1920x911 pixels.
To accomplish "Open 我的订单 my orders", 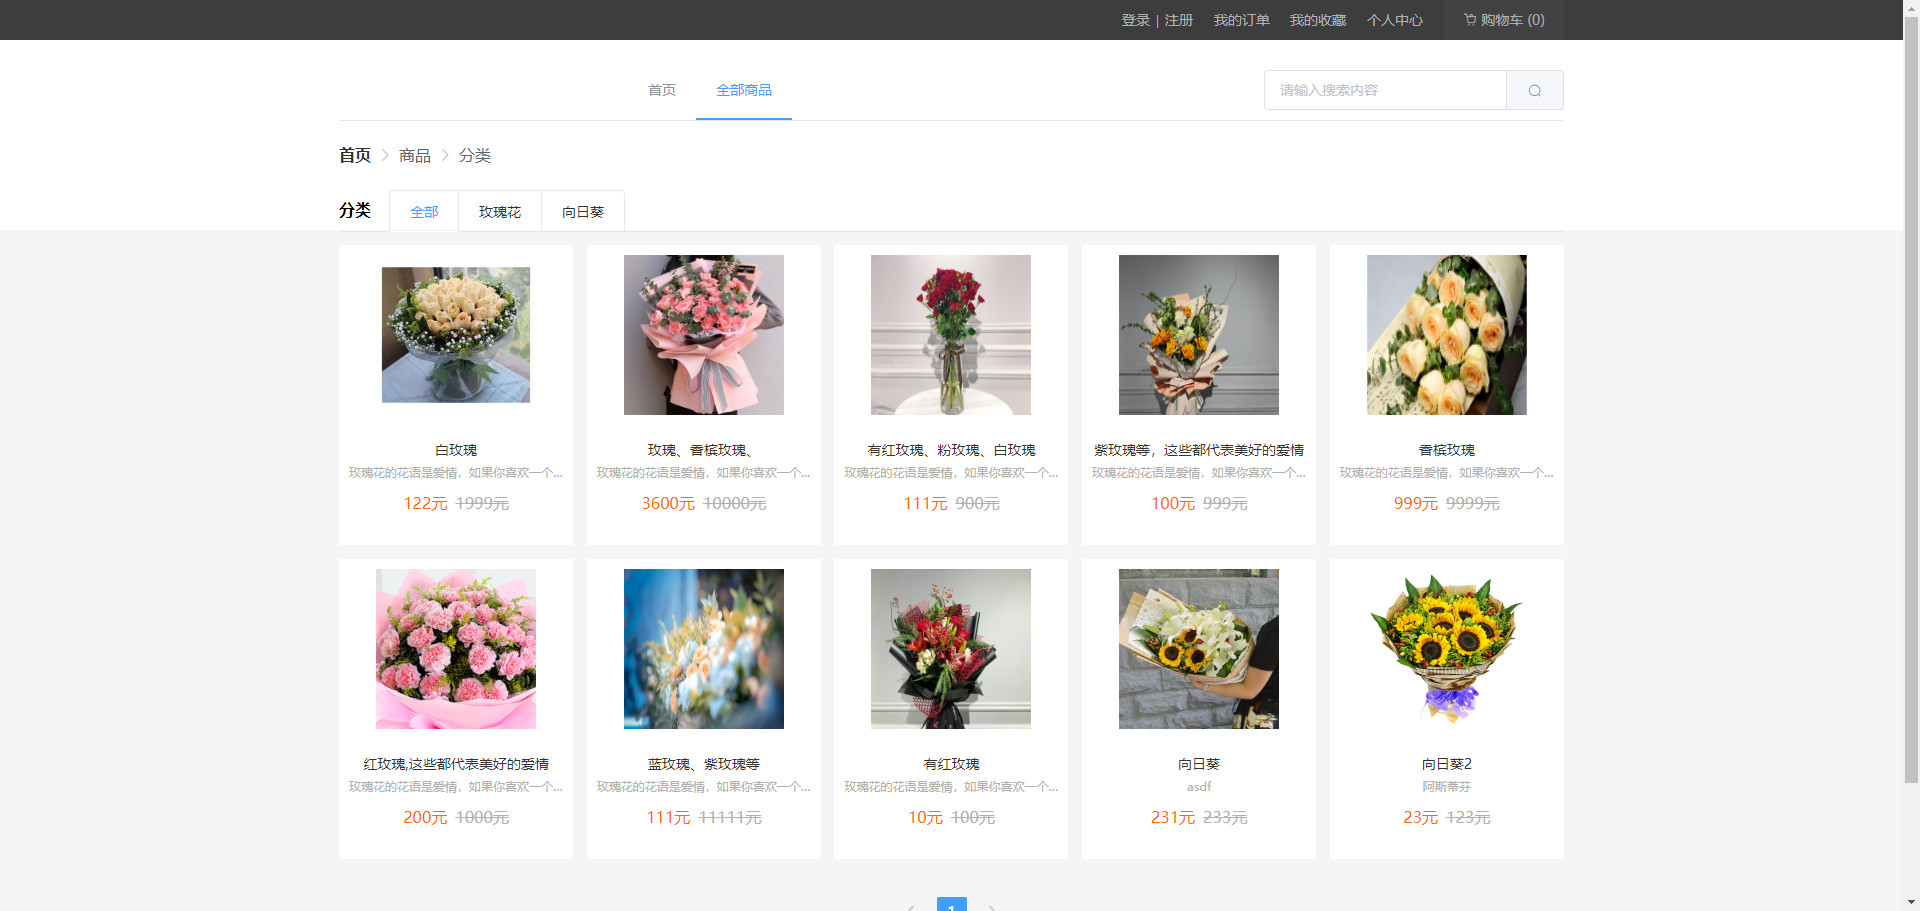I will coord(1241,20).
